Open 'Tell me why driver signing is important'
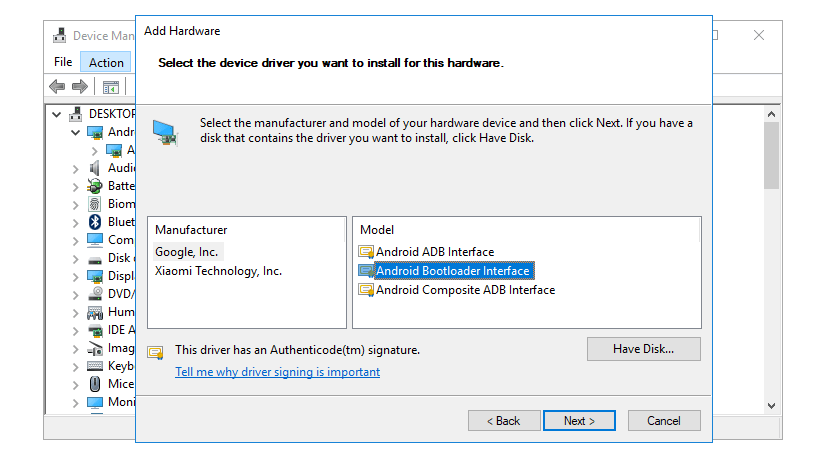This screenshot has width=822, height=467. point(277,372)
